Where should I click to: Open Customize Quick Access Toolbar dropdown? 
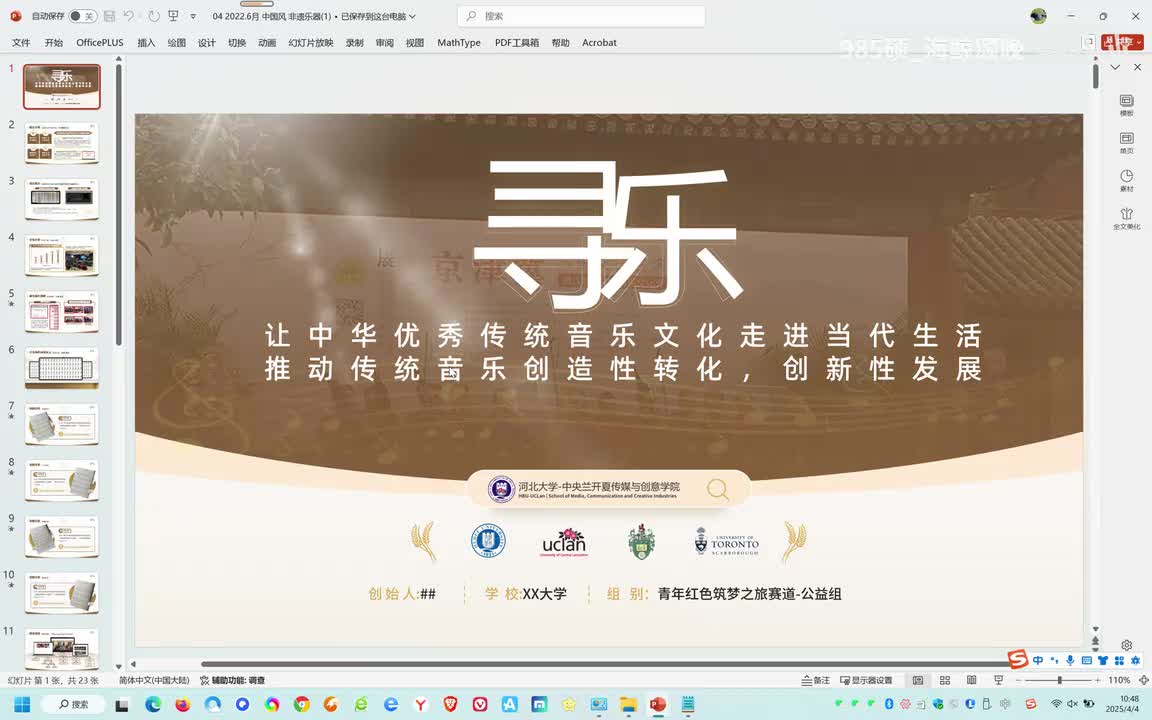pyautogui.click(x=193, y=16)
